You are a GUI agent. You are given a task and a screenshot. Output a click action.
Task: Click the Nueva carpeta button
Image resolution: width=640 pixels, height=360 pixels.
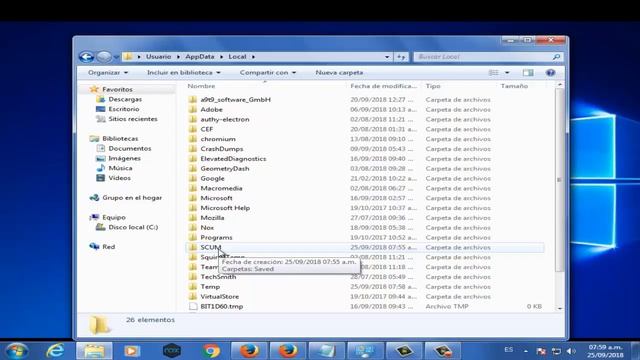point(339,73)
